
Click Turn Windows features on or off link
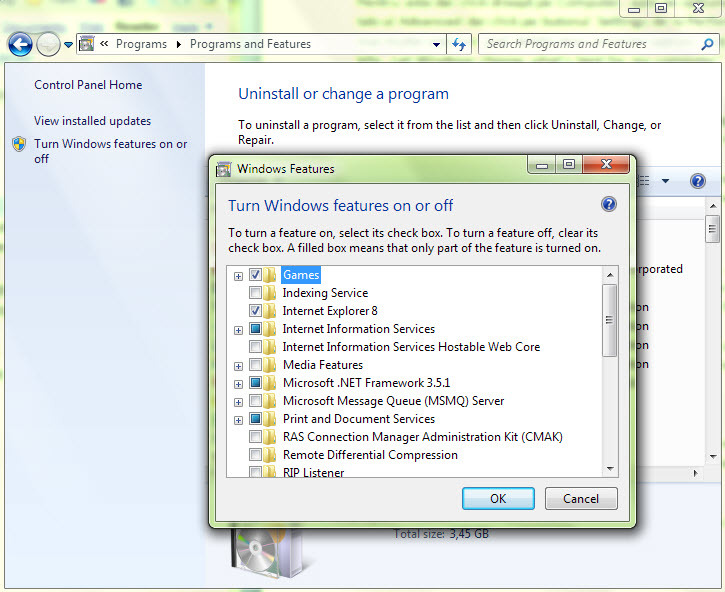[111, 151]
